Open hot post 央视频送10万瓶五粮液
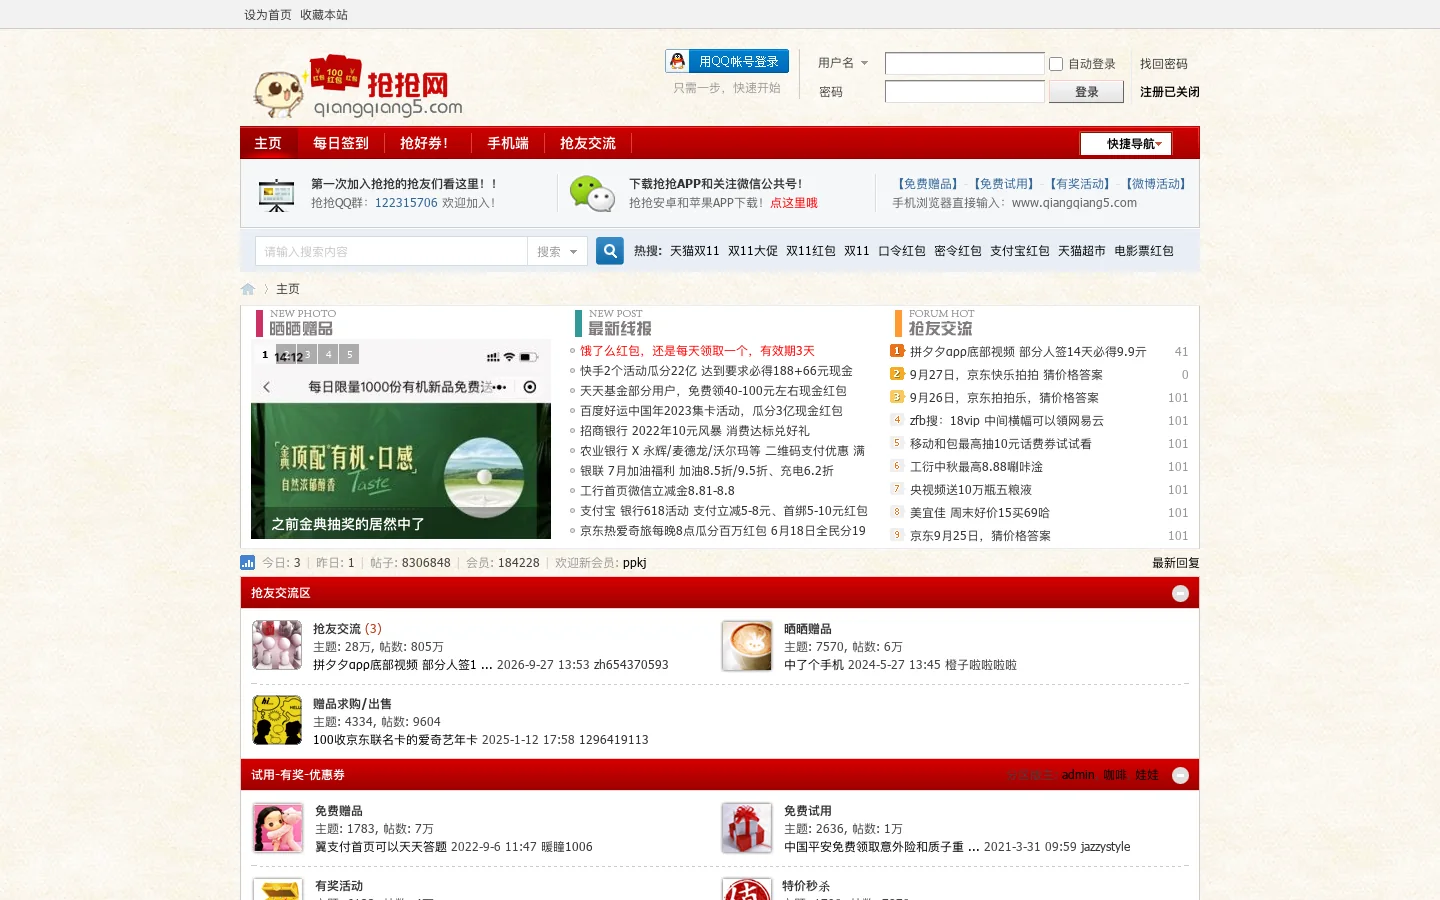 coord(971,490)
